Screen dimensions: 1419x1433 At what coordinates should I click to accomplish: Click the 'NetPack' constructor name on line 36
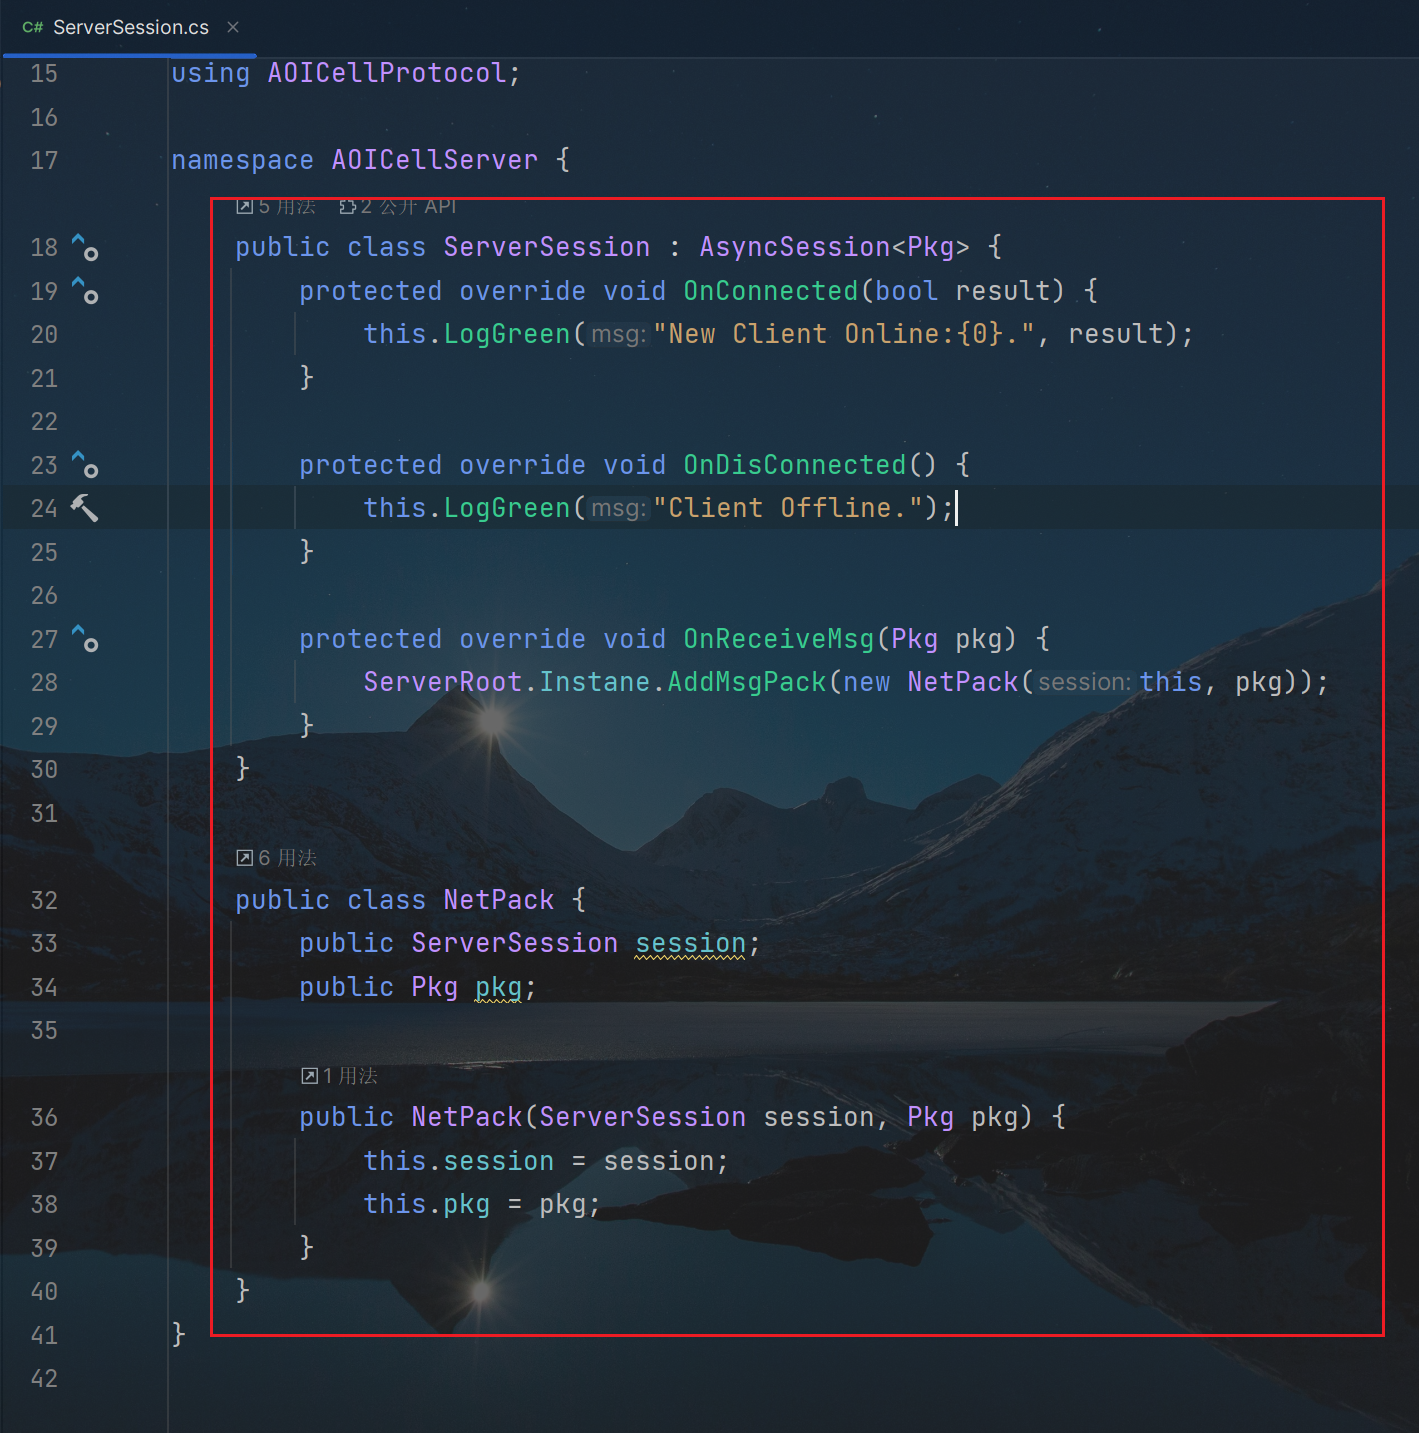click(x=467, y=1117)
